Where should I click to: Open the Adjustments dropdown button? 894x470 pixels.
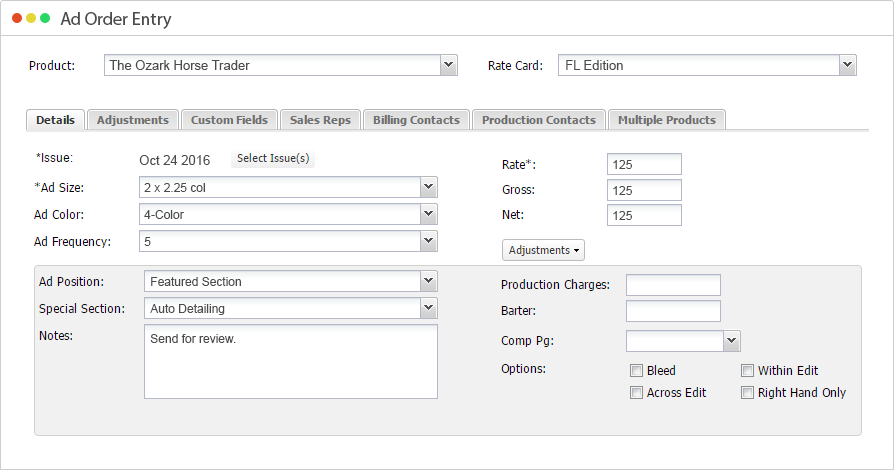click(545, 250)
